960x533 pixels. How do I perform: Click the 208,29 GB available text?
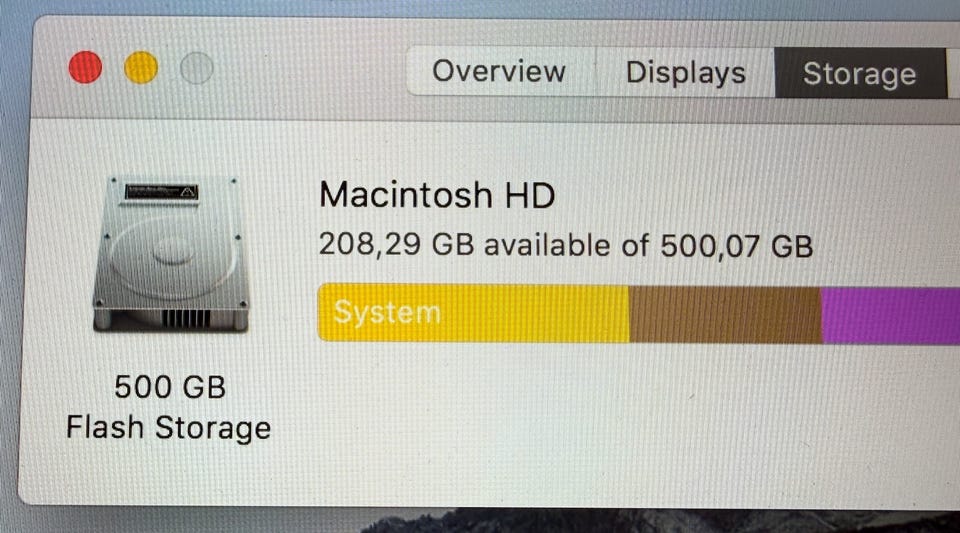click(465, 245)
